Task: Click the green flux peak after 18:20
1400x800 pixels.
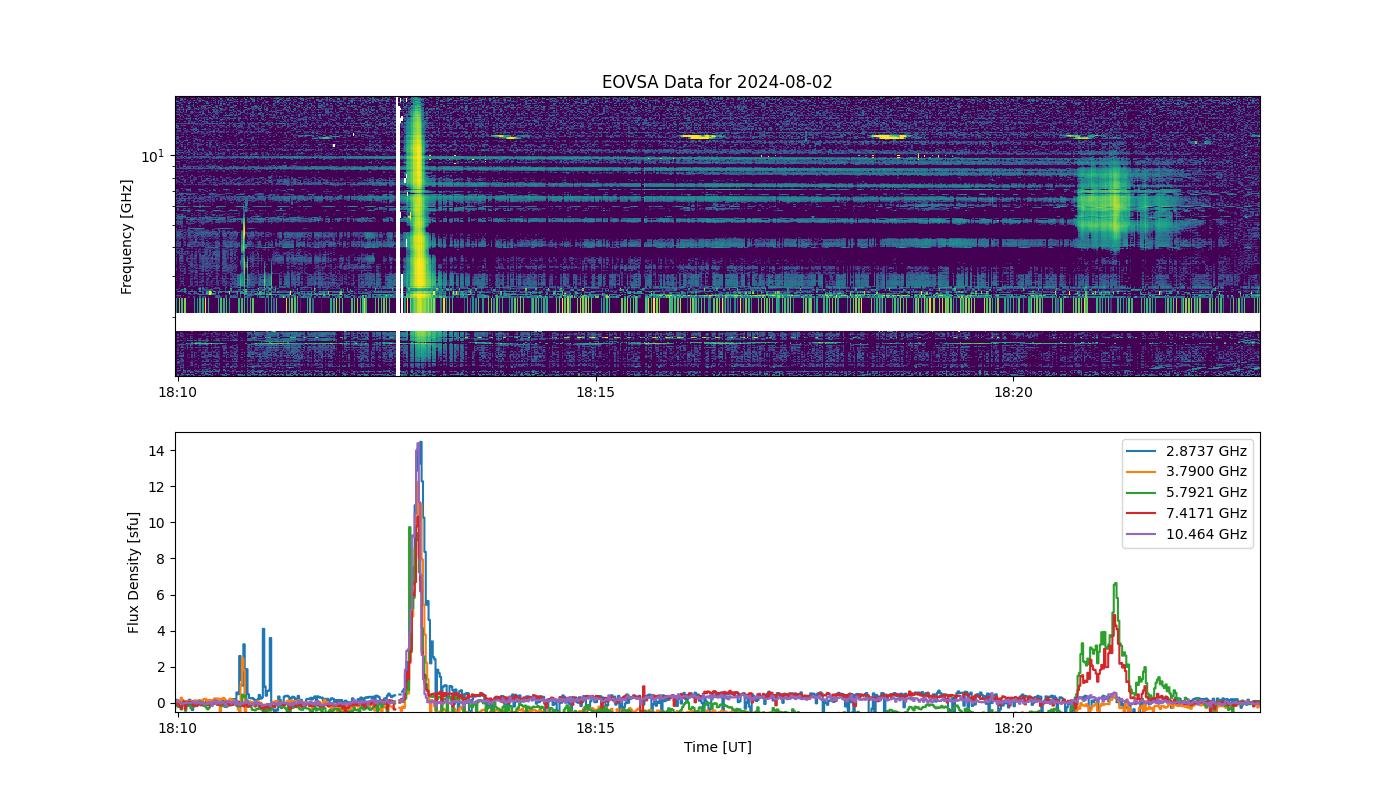Action: click(x=1114, y=585)
